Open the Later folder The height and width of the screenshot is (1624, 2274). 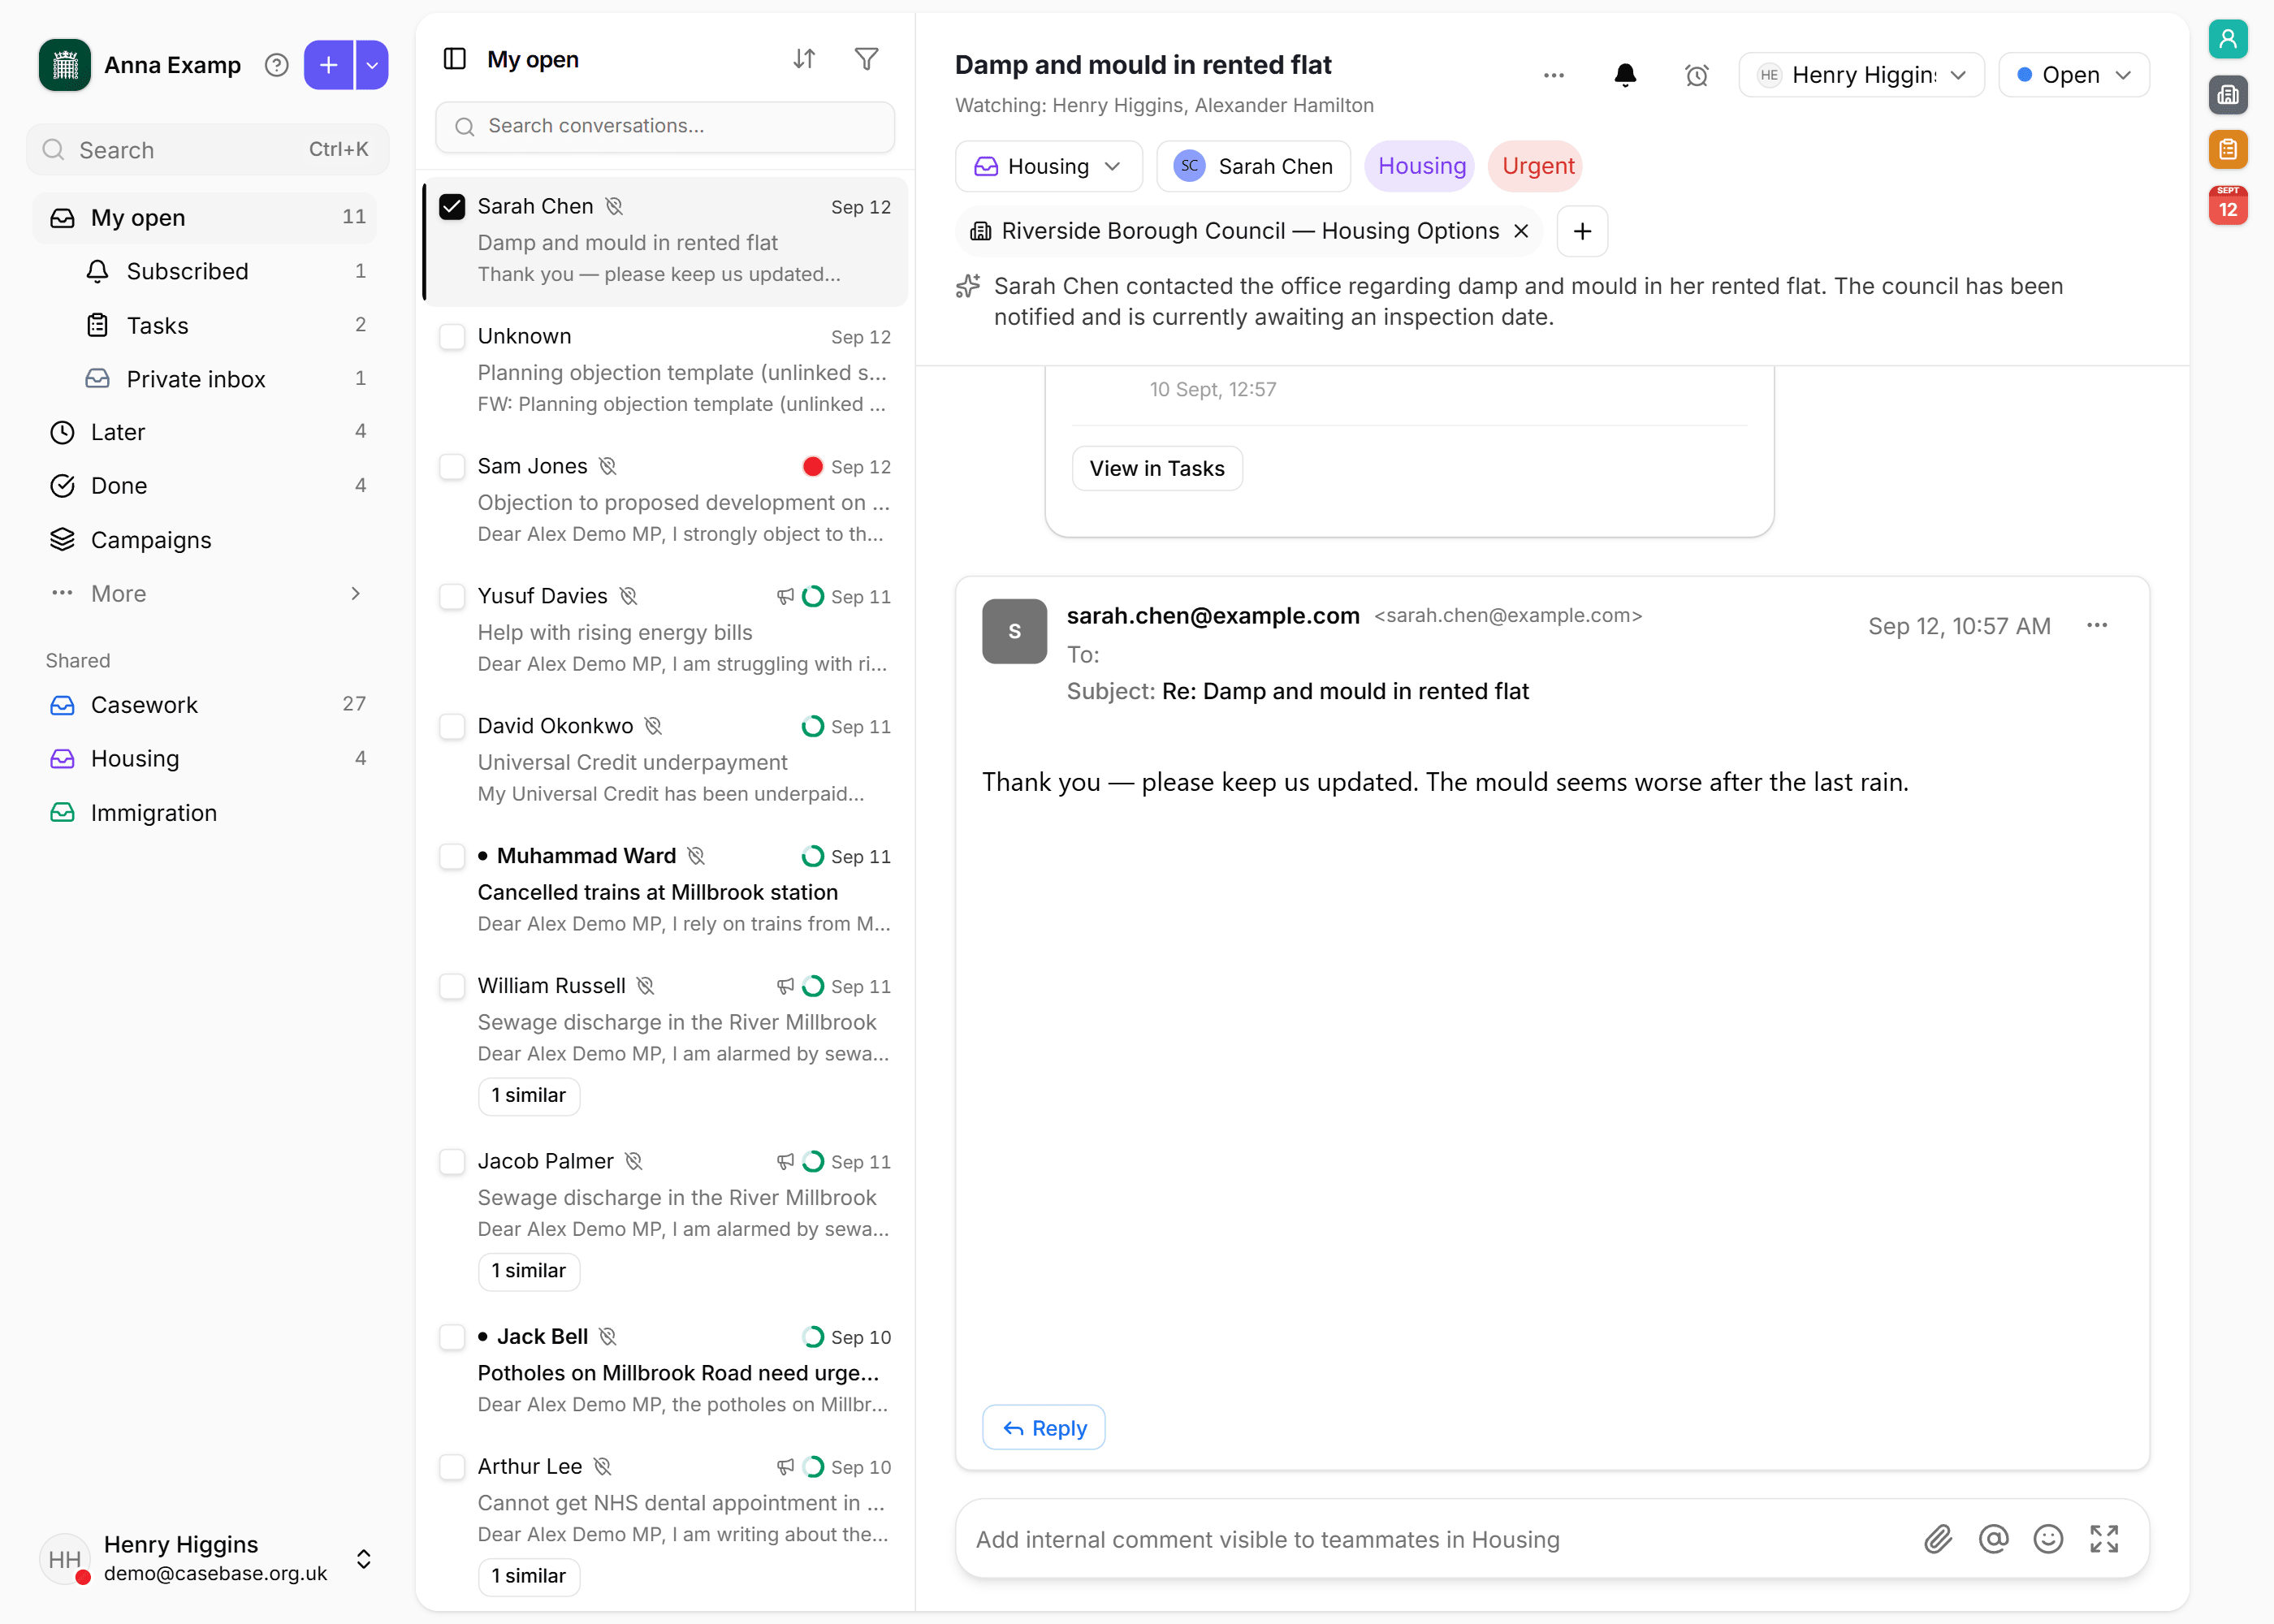click(x=206, y=432)
